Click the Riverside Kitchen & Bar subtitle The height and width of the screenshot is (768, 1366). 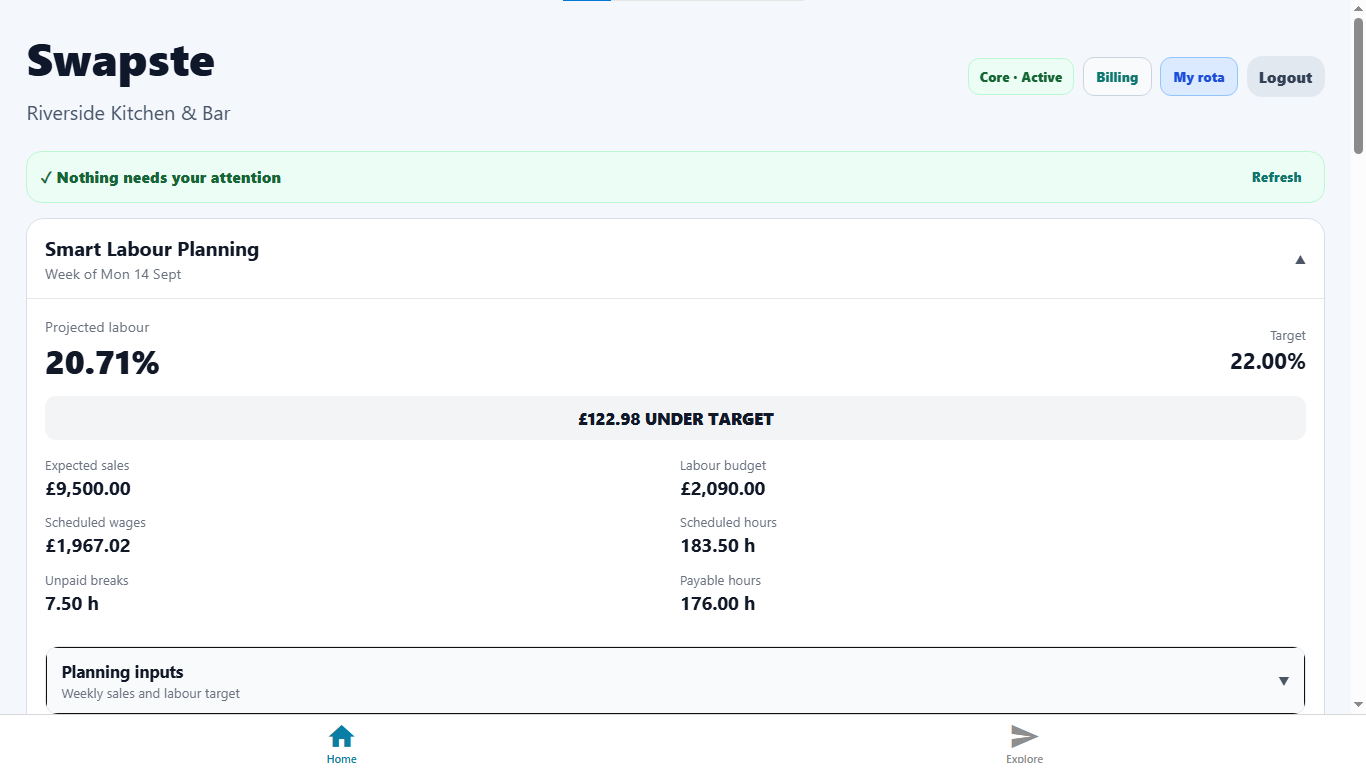click(x=128, y=113)
